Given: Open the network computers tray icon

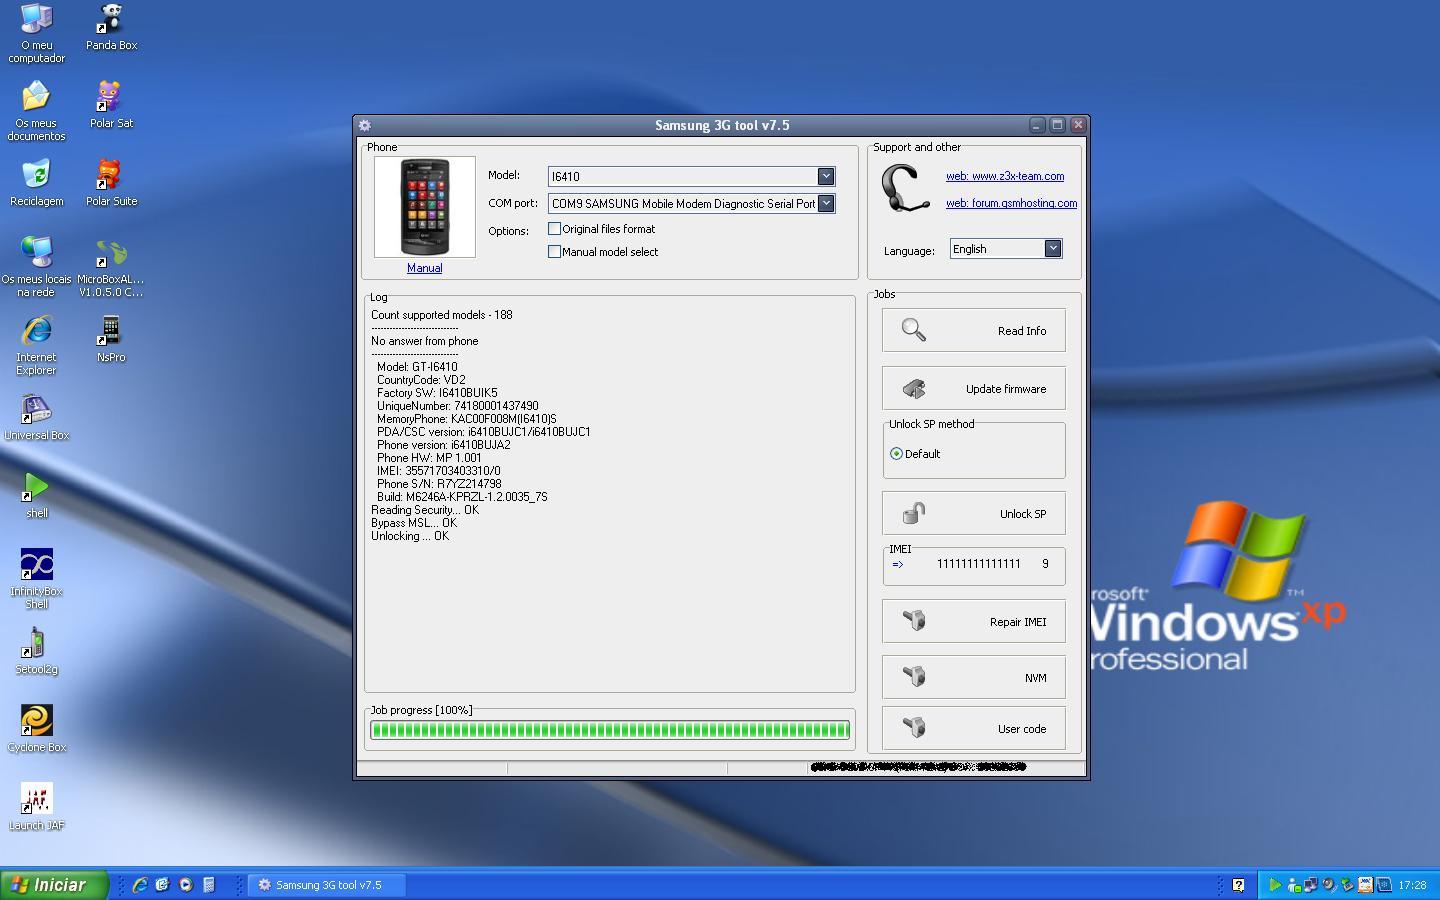Looking at the screenshot, I should 1310,885.
